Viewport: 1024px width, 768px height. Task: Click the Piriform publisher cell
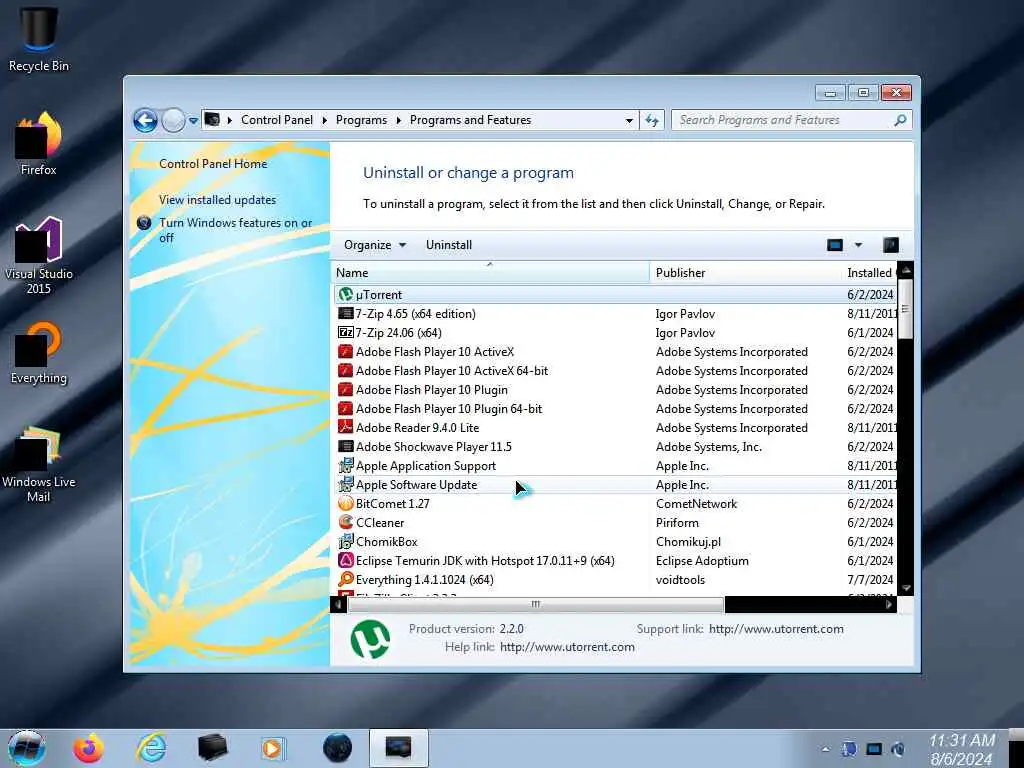point(677,522)
